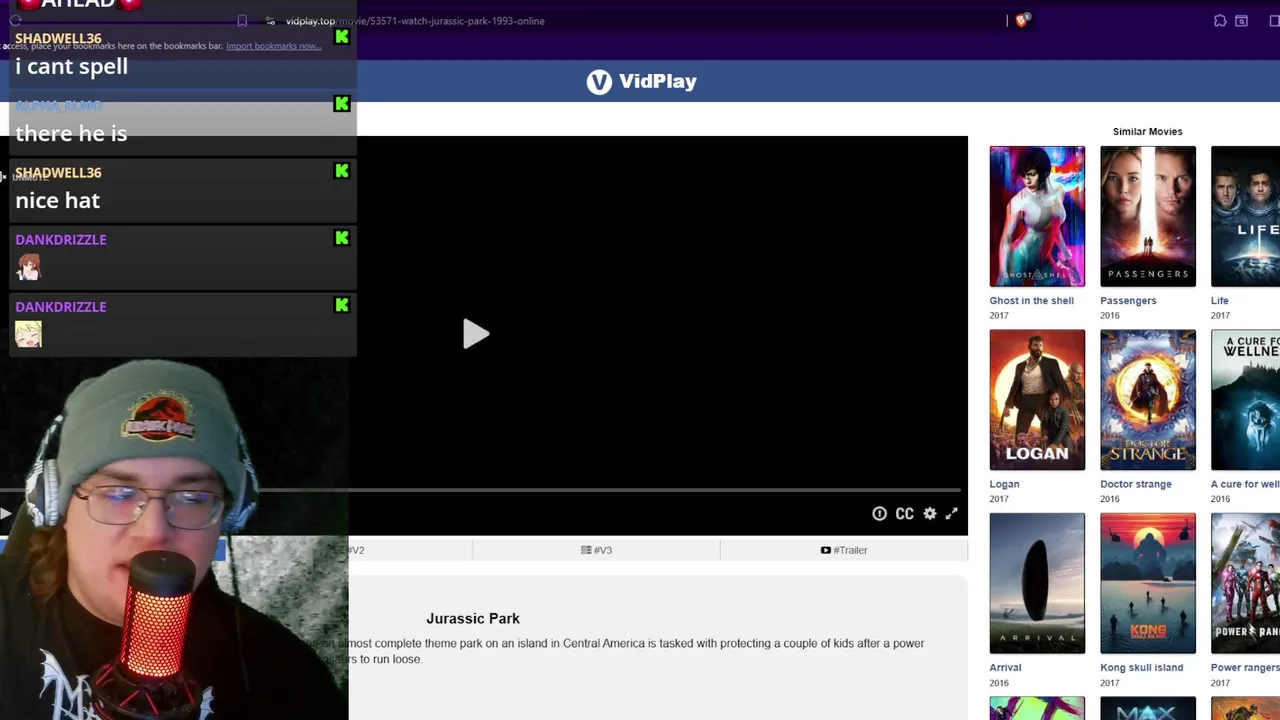Viewport: 1280px width, 720px height.
Task: Open site info icon beside vidplay.top
Action: tap(270, 21)
